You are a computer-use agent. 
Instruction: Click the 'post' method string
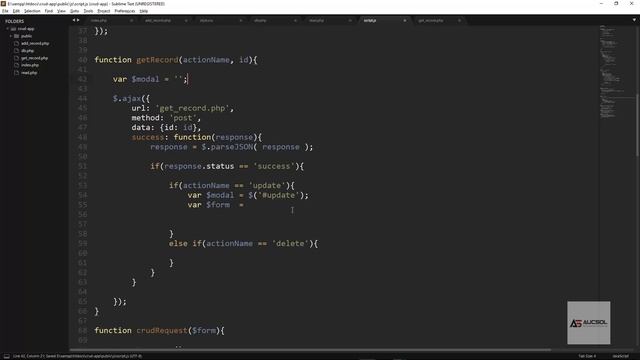pos(183,118)
